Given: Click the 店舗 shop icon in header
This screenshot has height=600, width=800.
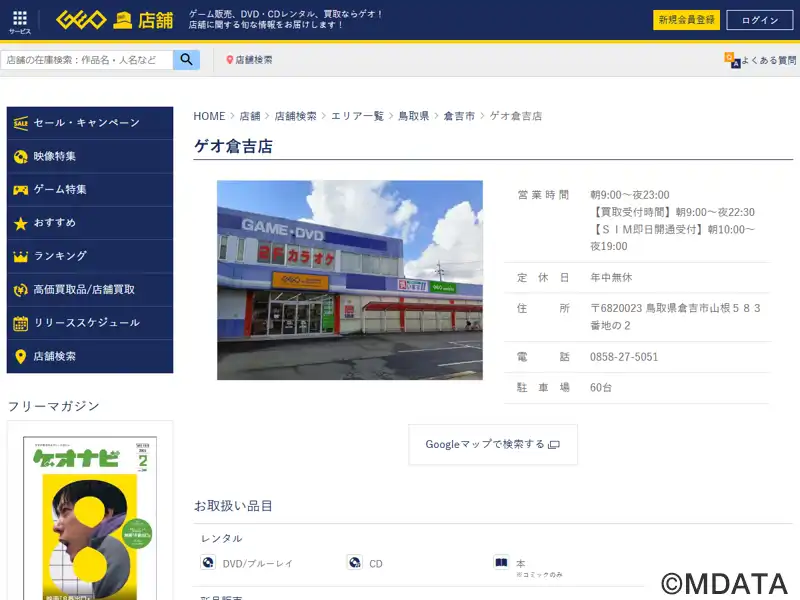Looking at the screenshot, I should pyautogui.click(x=122, y=20).
